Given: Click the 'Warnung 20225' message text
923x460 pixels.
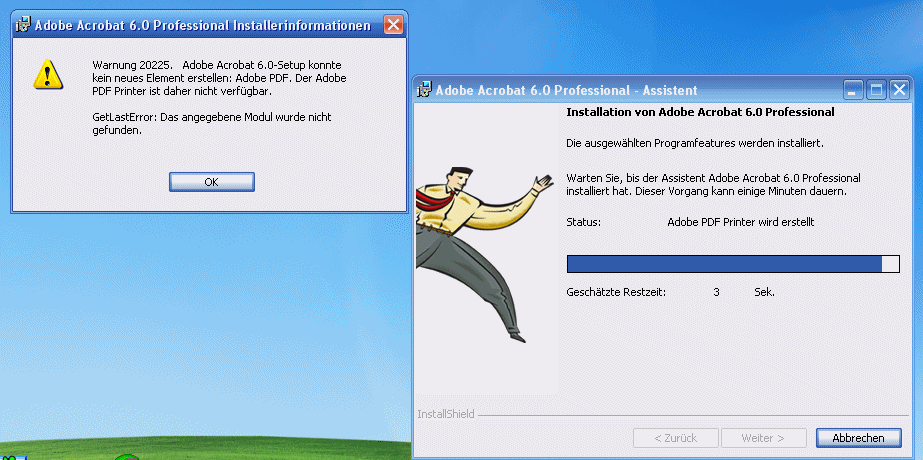Looking at the screenshot, I should coord(220,78).
